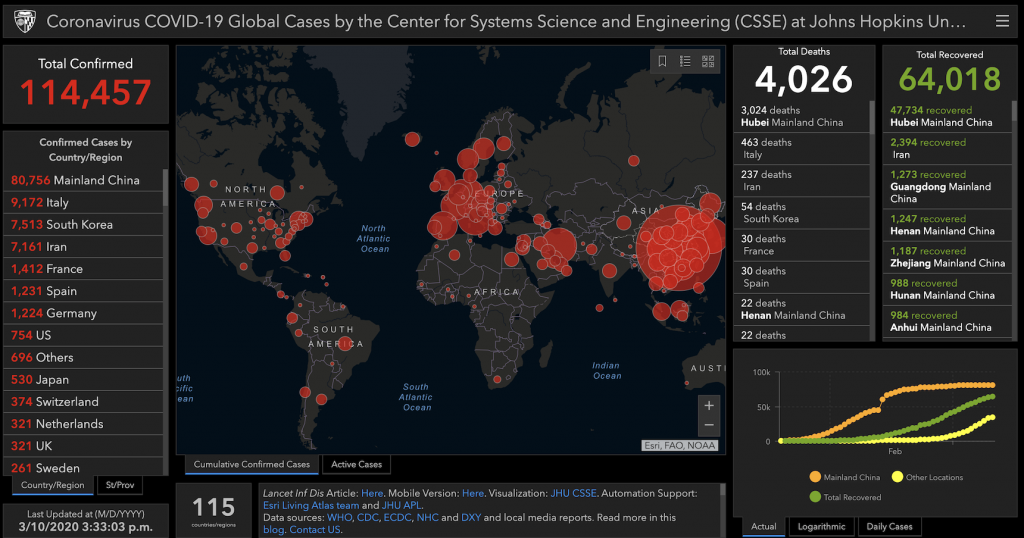This screenshot has width=1024, height=538.
Task: Open the CDC data source link
Action: (x=368, y=518)
